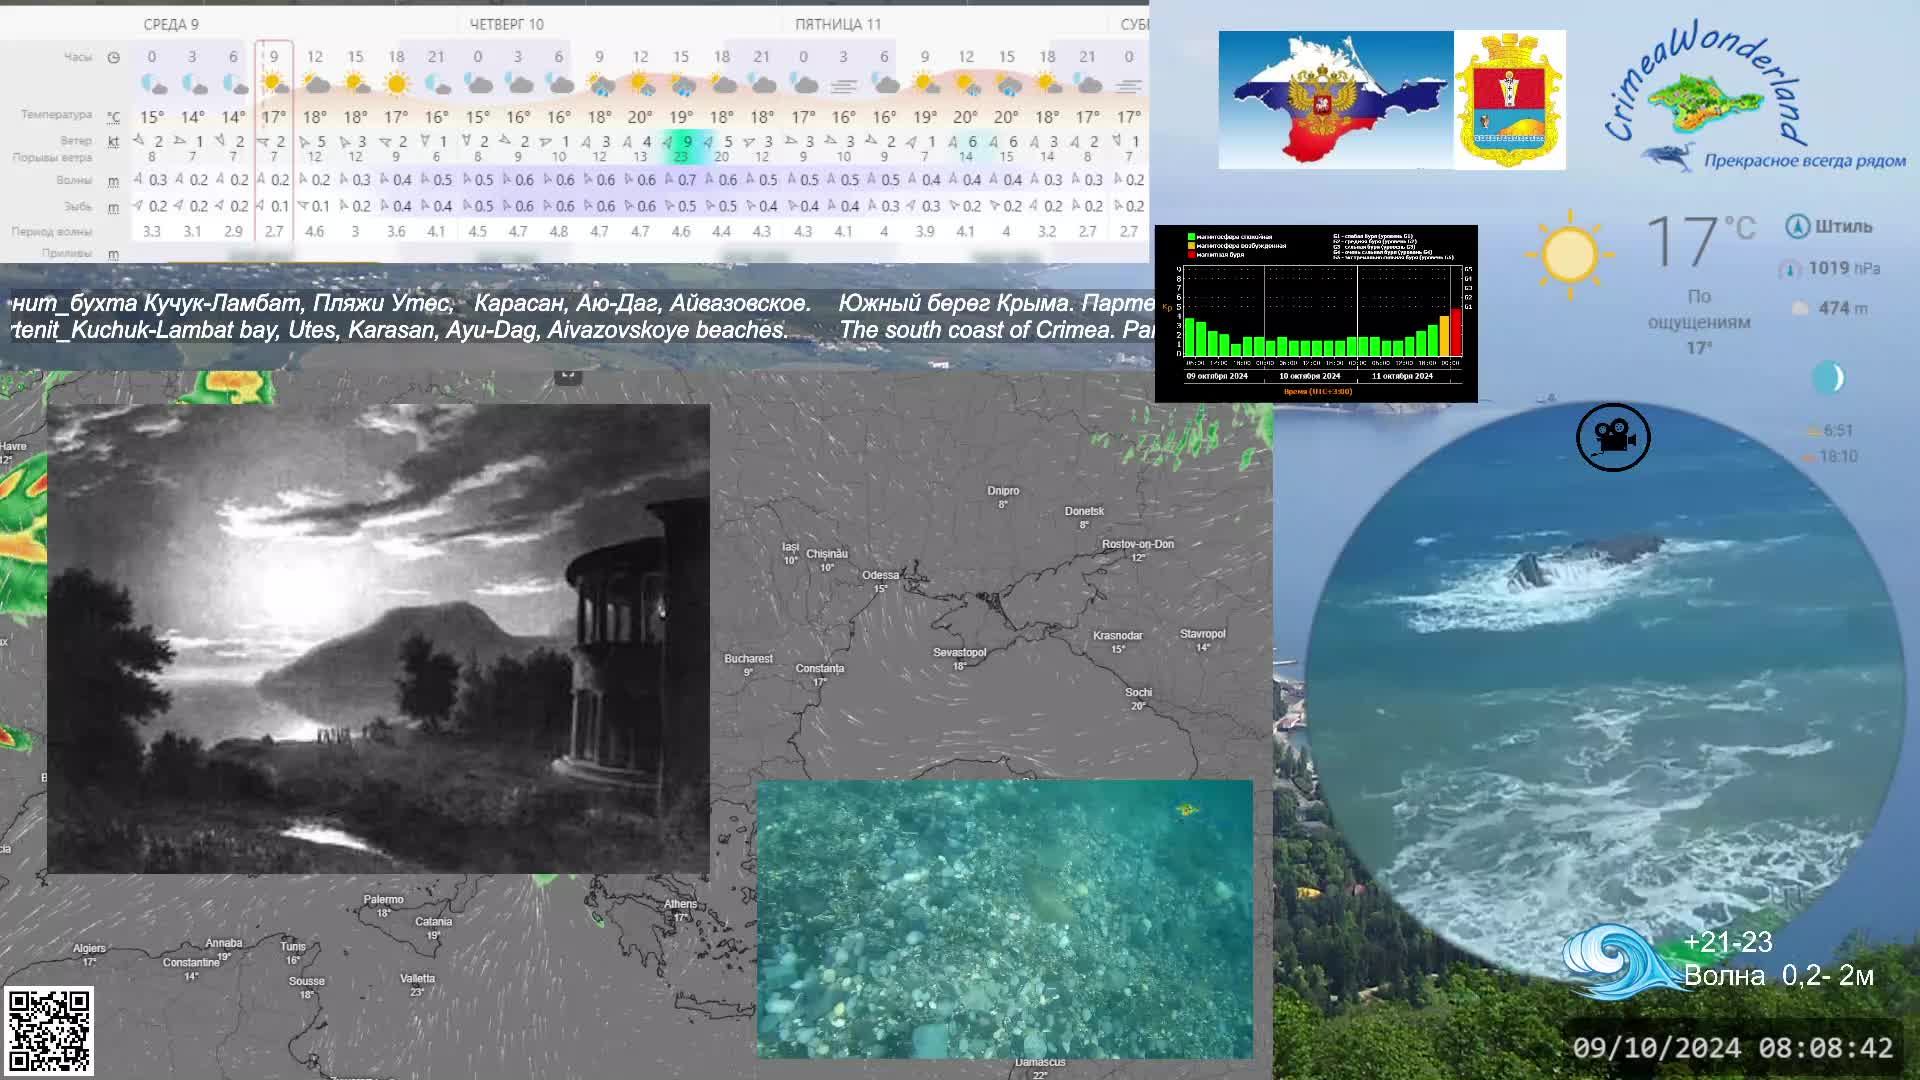Click the Krasnodar label on the map
The width and height of the screenshot is (1920, 1080).
click(1118, 636)
